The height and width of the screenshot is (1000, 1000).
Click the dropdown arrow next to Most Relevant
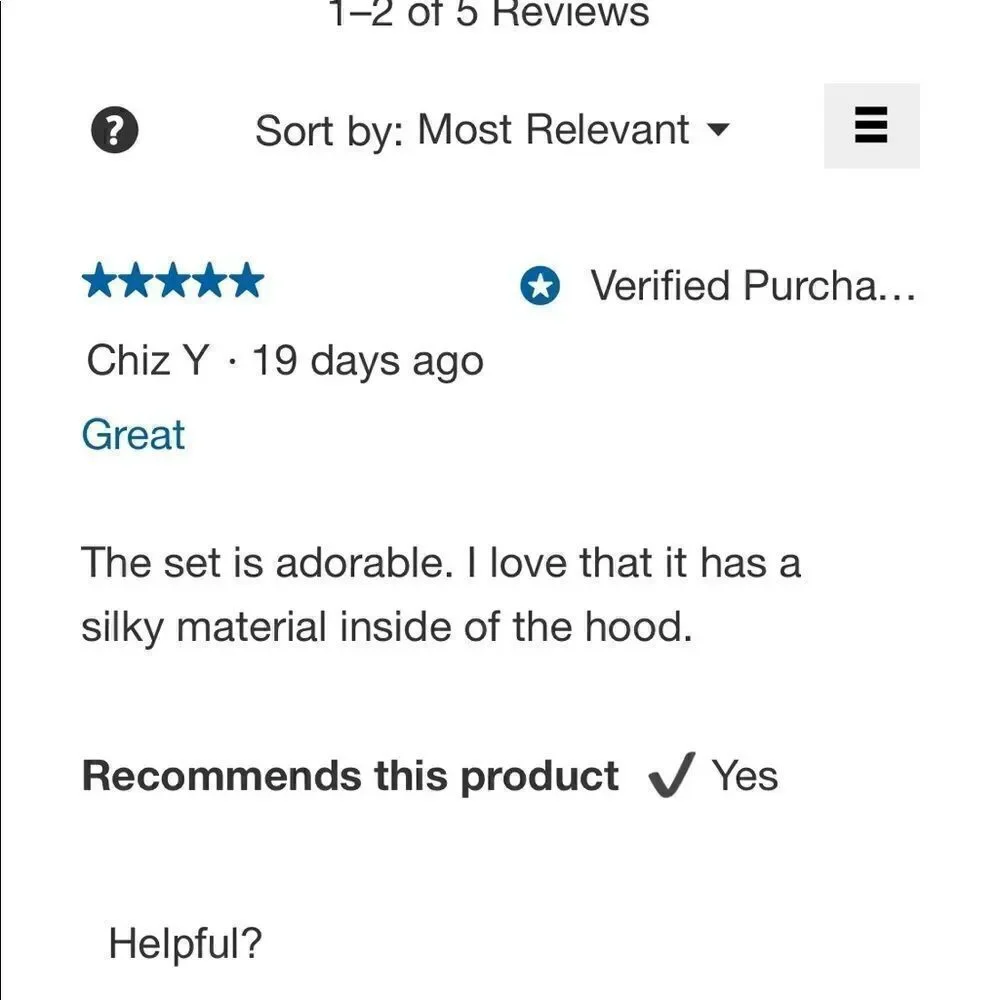(718, 129)
